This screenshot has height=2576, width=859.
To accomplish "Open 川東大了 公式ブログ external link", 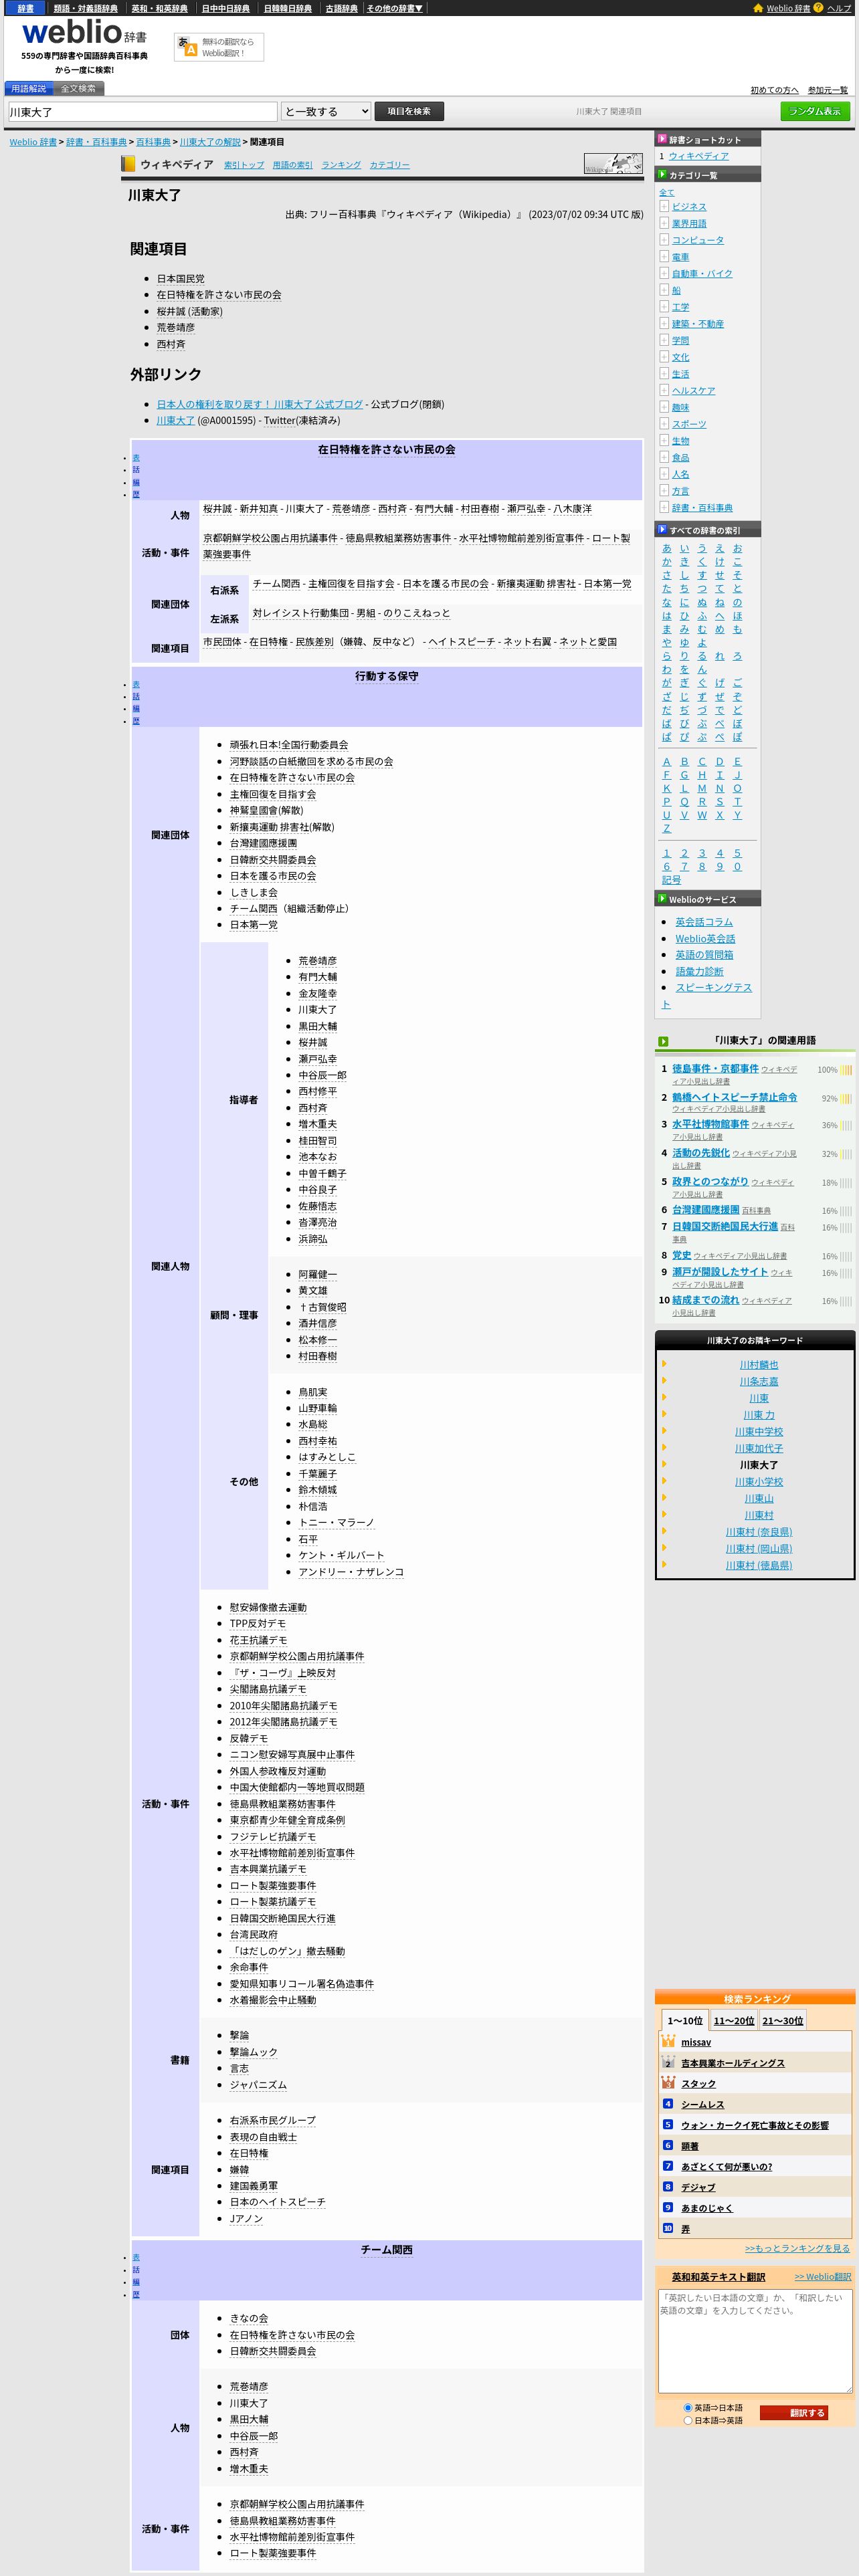I will (259, 404).
